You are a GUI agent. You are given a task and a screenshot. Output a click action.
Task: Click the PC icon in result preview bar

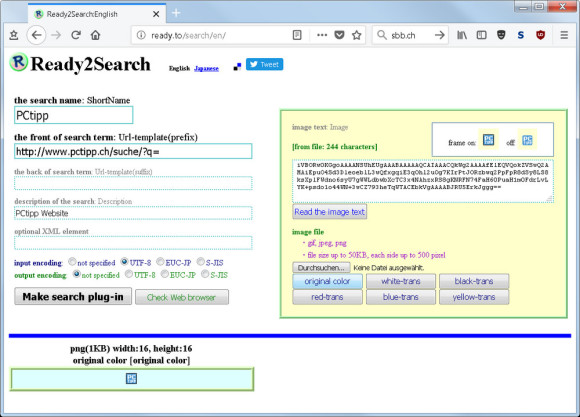(131, 379)
